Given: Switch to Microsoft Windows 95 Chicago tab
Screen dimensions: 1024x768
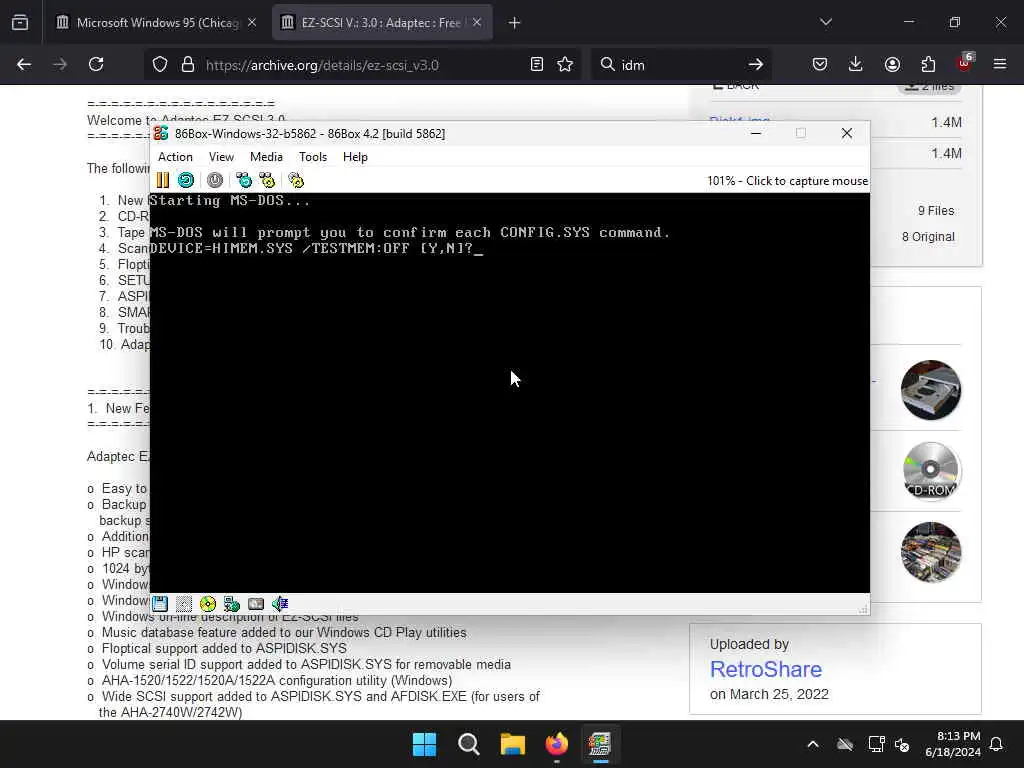Looking at the screenshot, I should coord(155,23).
